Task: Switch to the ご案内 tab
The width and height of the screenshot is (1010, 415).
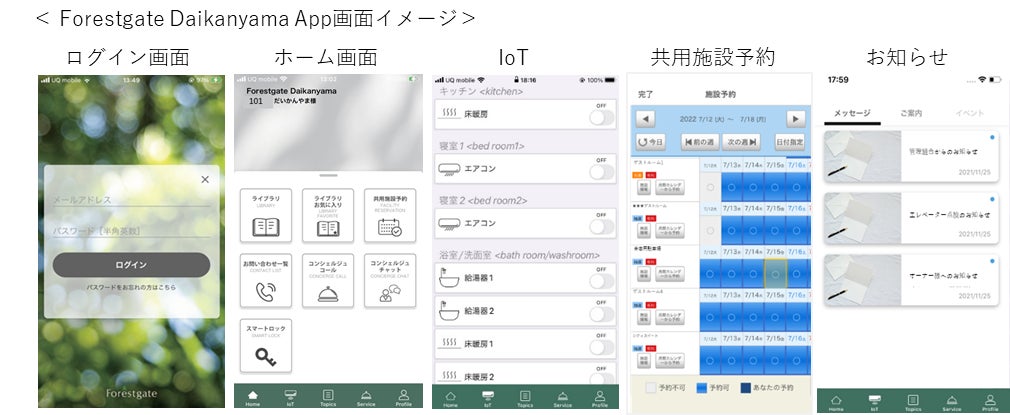Action: (911, 113)
